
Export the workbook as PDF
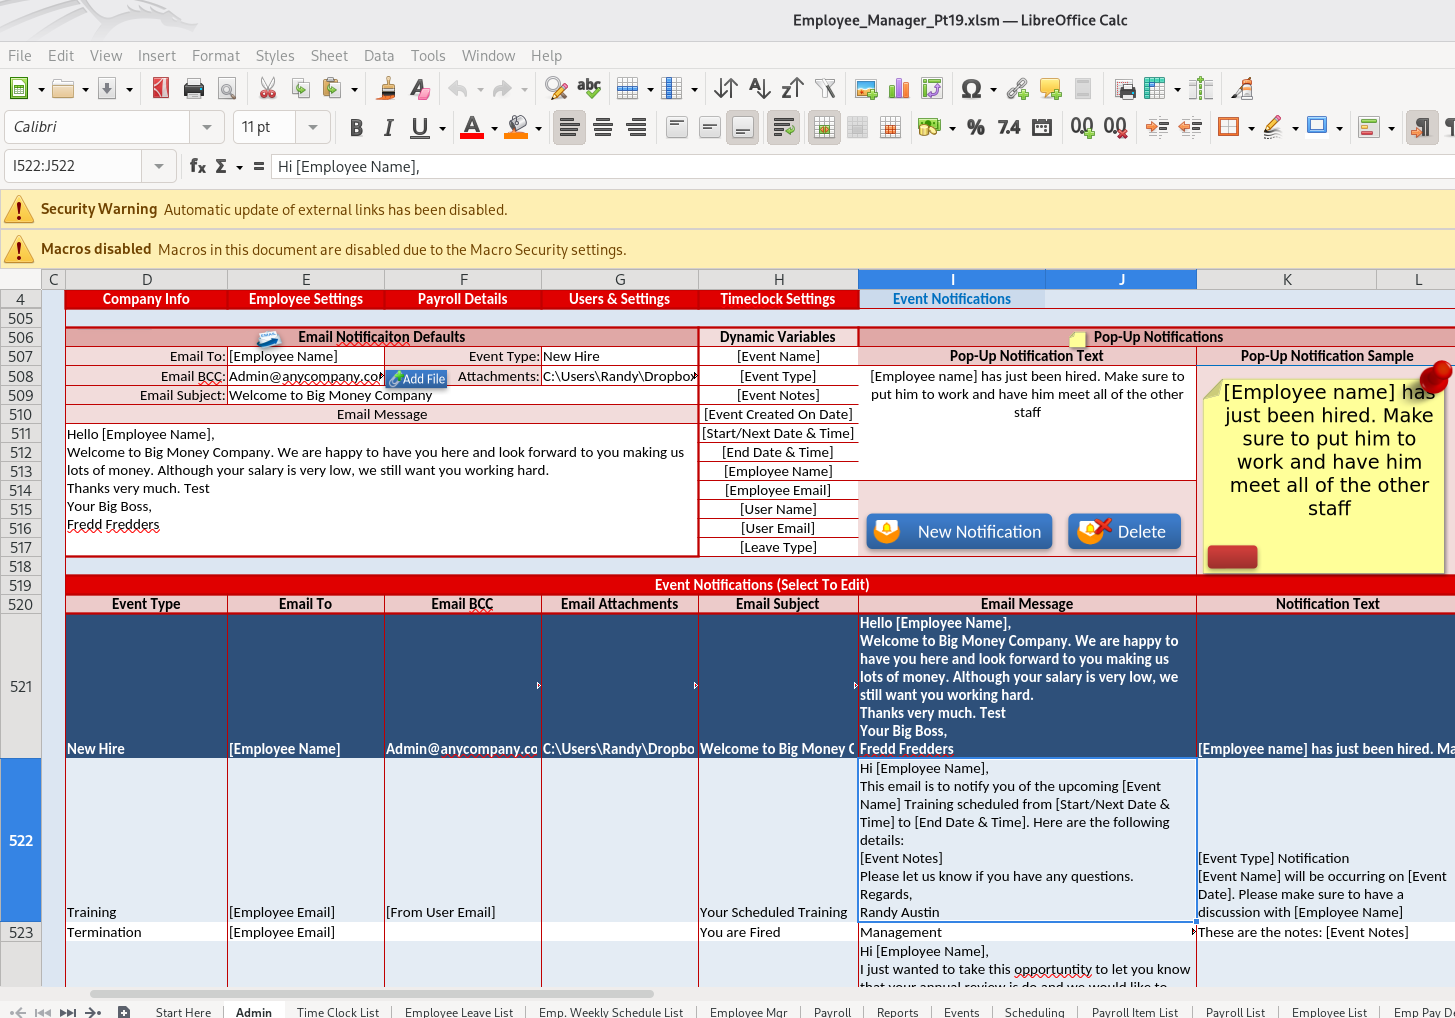[x=161, y=88]
